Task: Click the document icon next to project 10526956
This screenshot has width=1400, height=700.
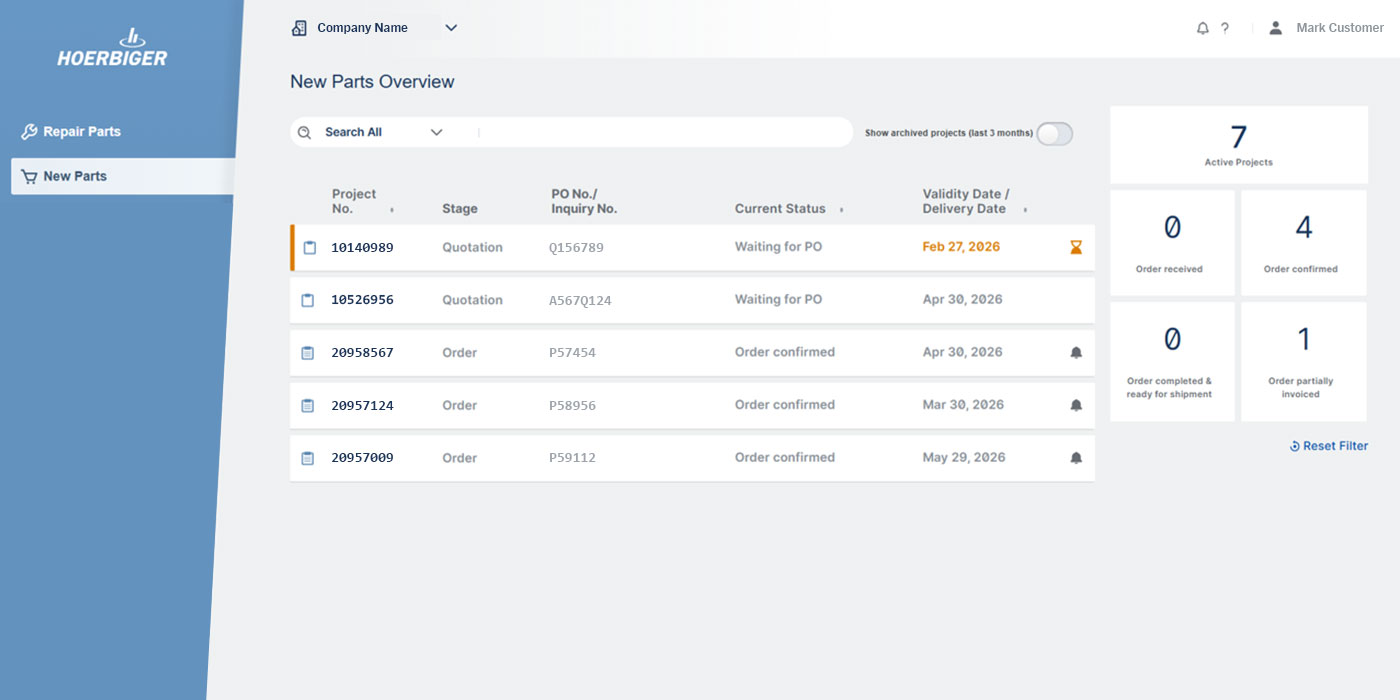Action: point(308,299)
